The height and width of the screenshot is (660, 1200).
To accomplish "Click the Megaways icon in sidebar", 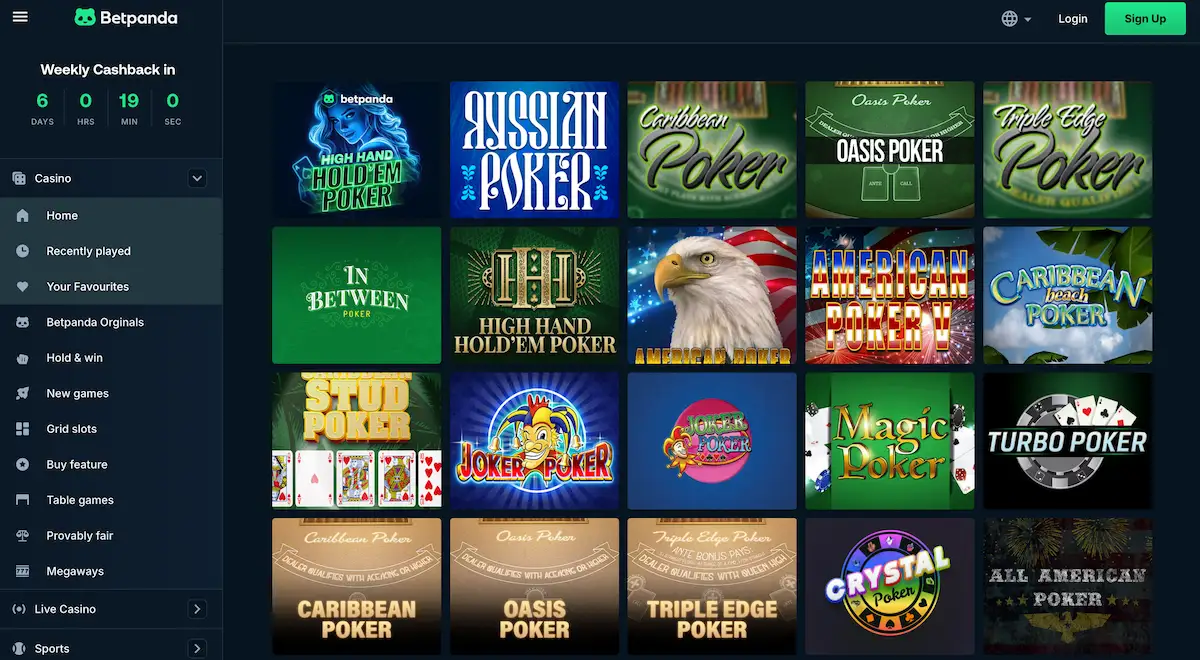I will coord(23,571).
